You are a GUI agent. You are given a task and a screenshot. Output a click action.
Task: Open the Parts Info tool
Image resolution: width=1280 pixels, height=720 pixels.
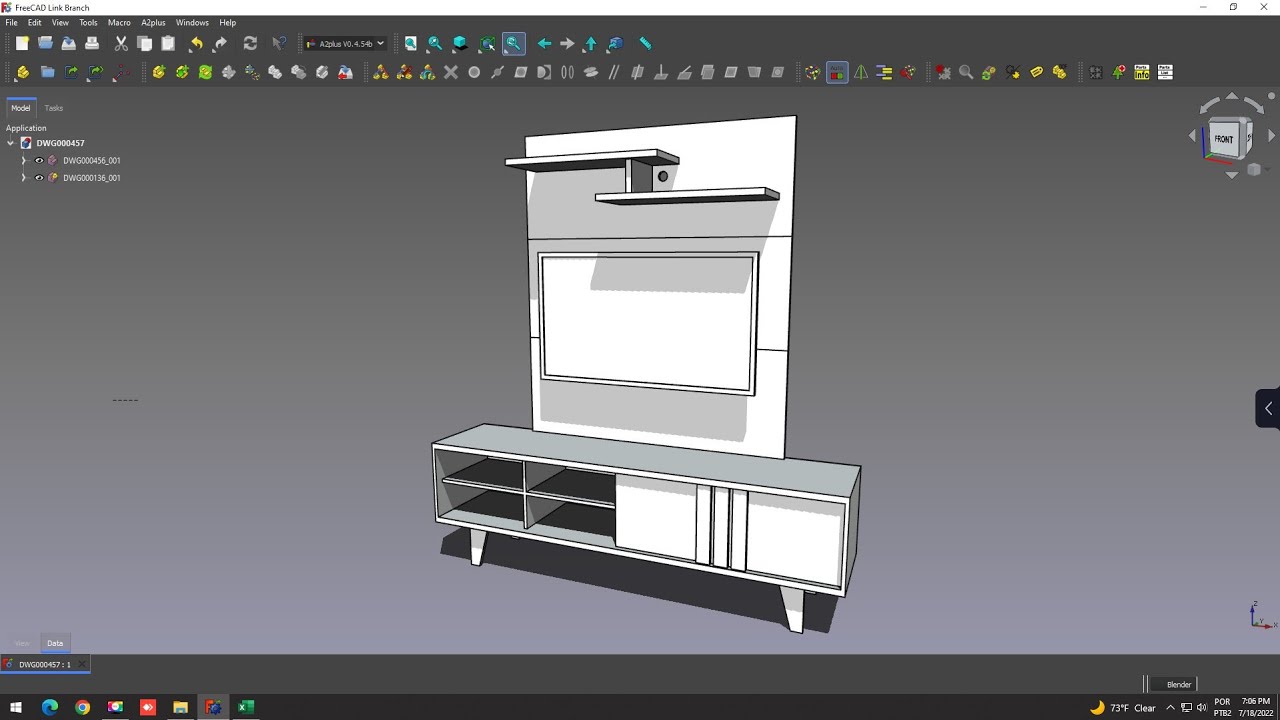click(1142, 72)
